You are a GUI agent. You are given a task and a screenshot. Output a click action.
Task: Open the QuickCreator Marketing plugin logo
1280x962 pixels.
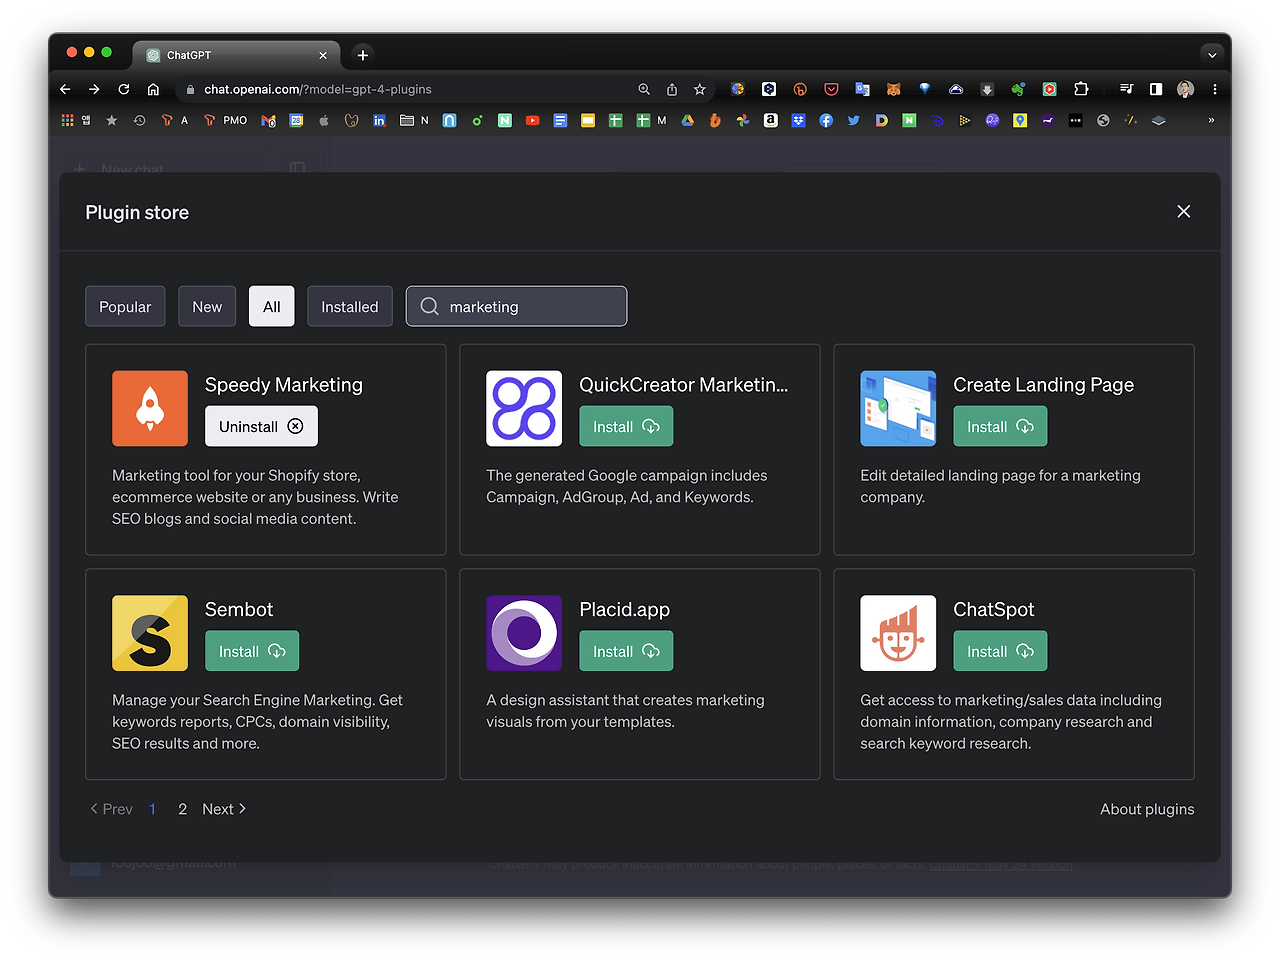(x=524, y=408)
